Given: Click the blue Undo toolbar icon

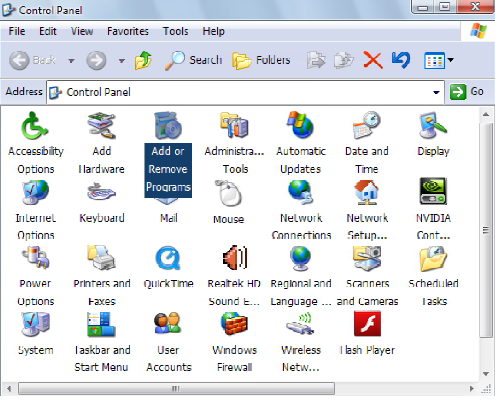Looking at the screenshot, I should coord(401,60).
